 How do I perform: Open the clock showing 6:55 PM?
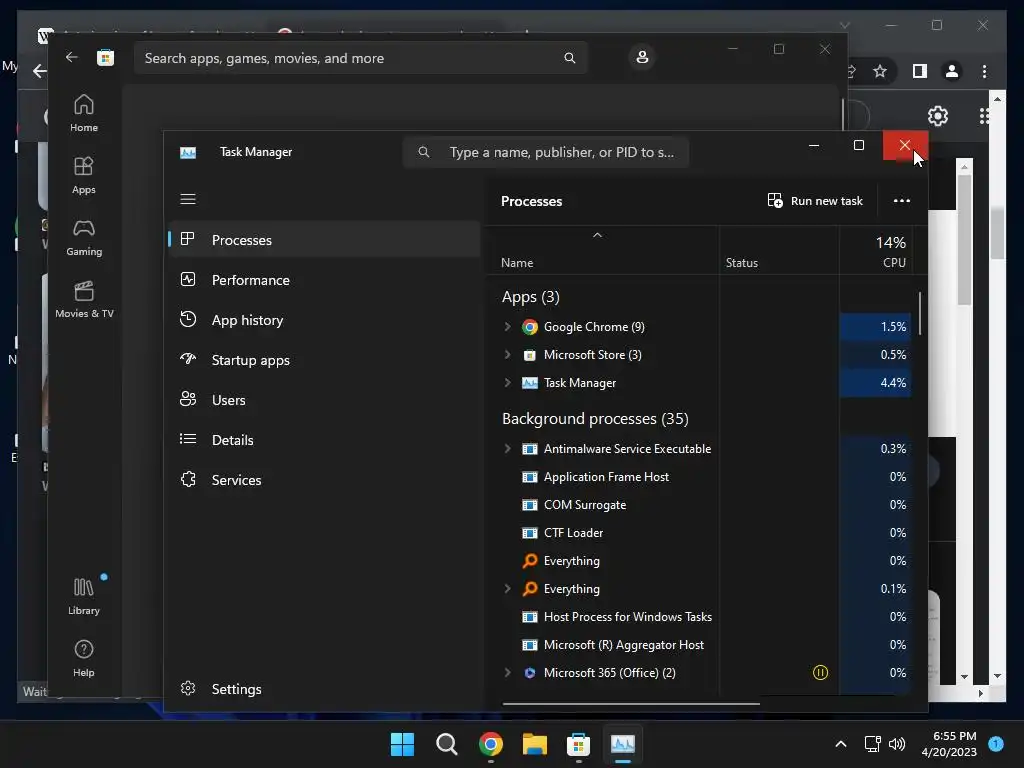pos(949,744)
